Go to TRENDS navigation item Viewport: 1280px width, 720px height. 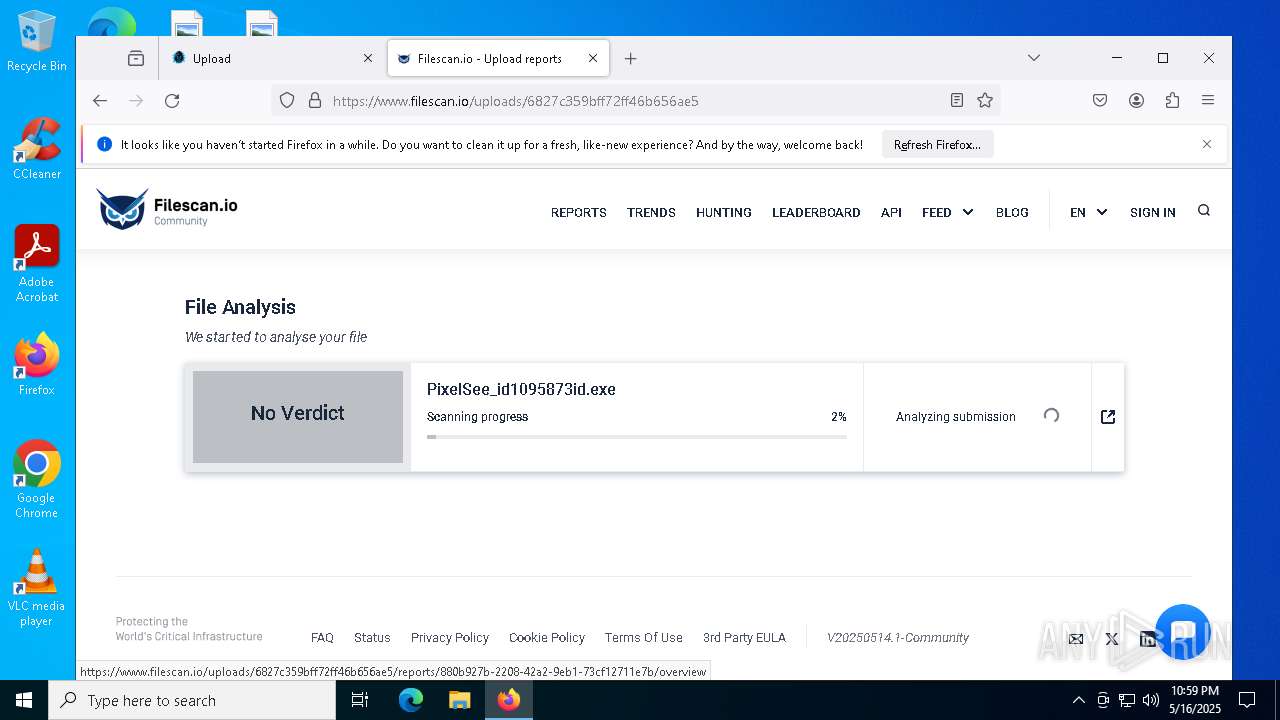[x=651, y=212]
